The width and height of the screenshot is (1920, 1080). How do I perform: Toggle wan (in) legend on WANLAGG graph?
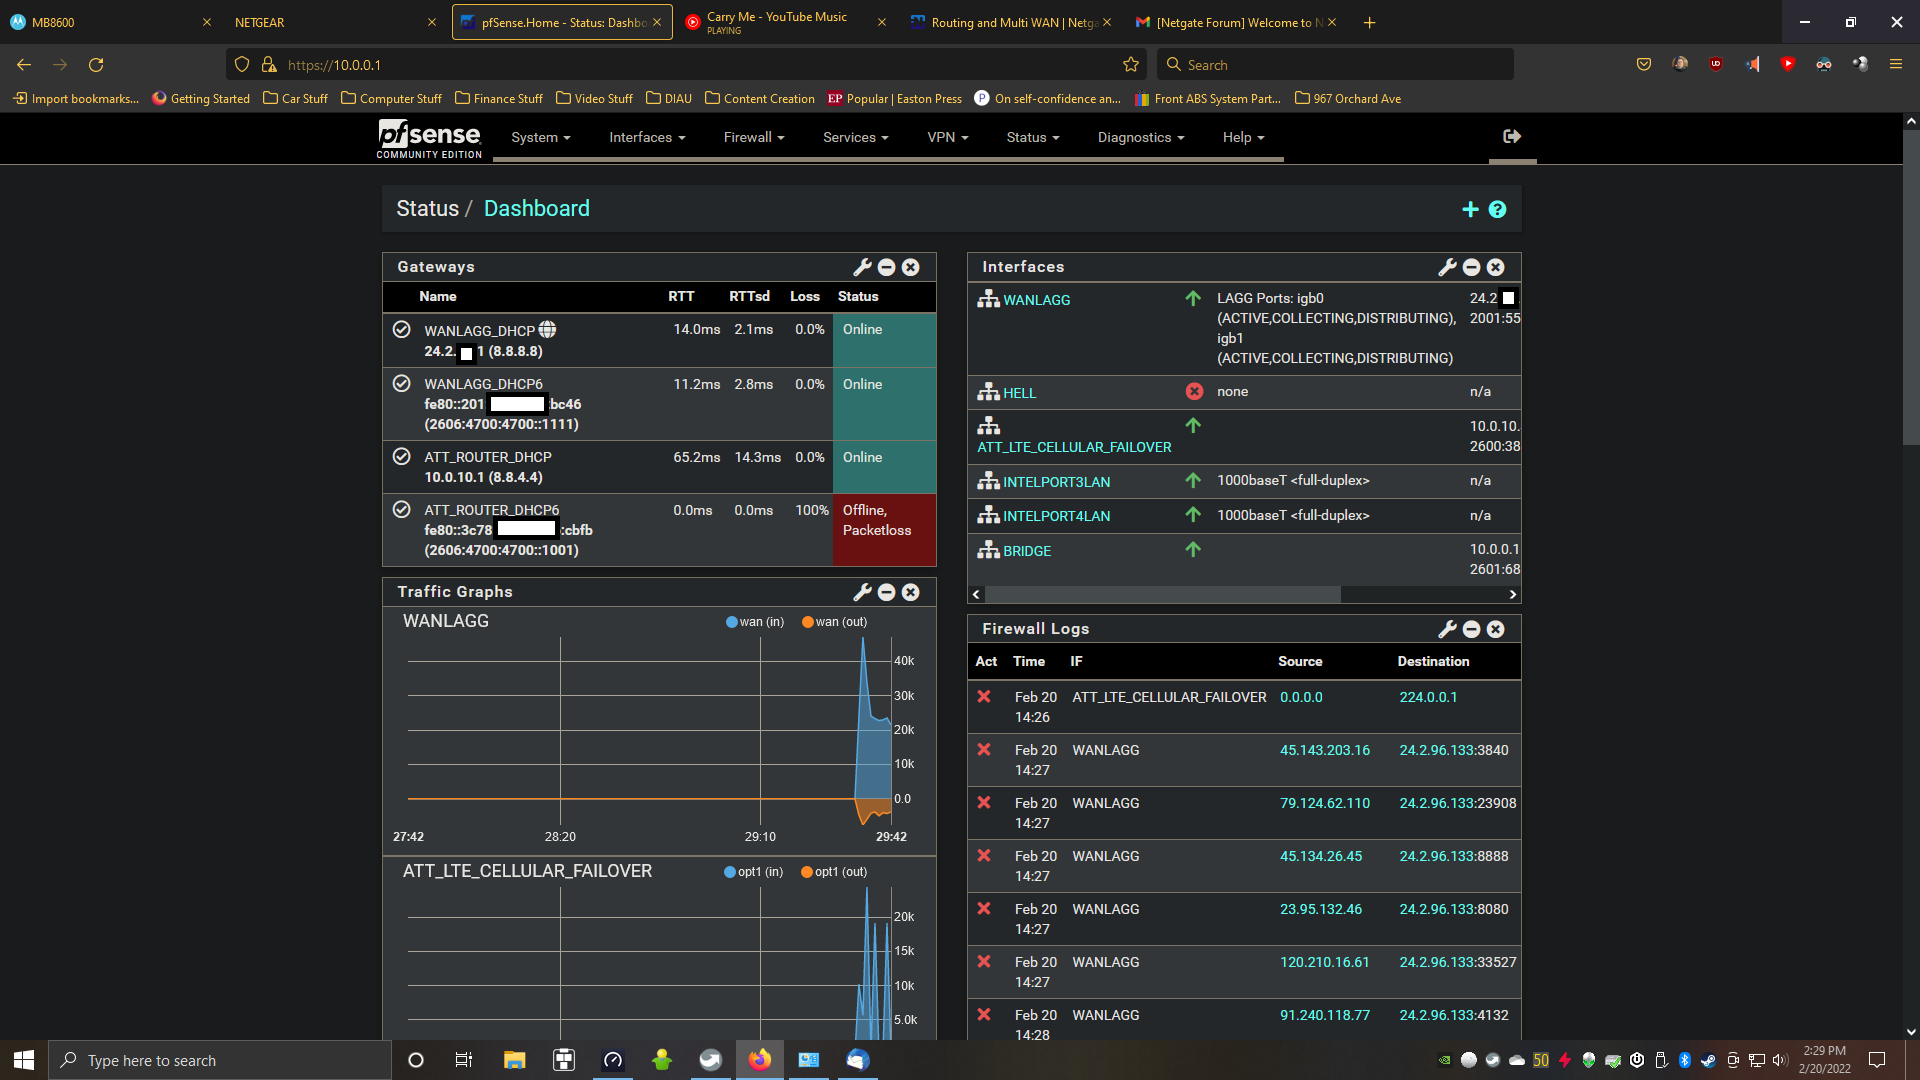(x=755, y=622)
